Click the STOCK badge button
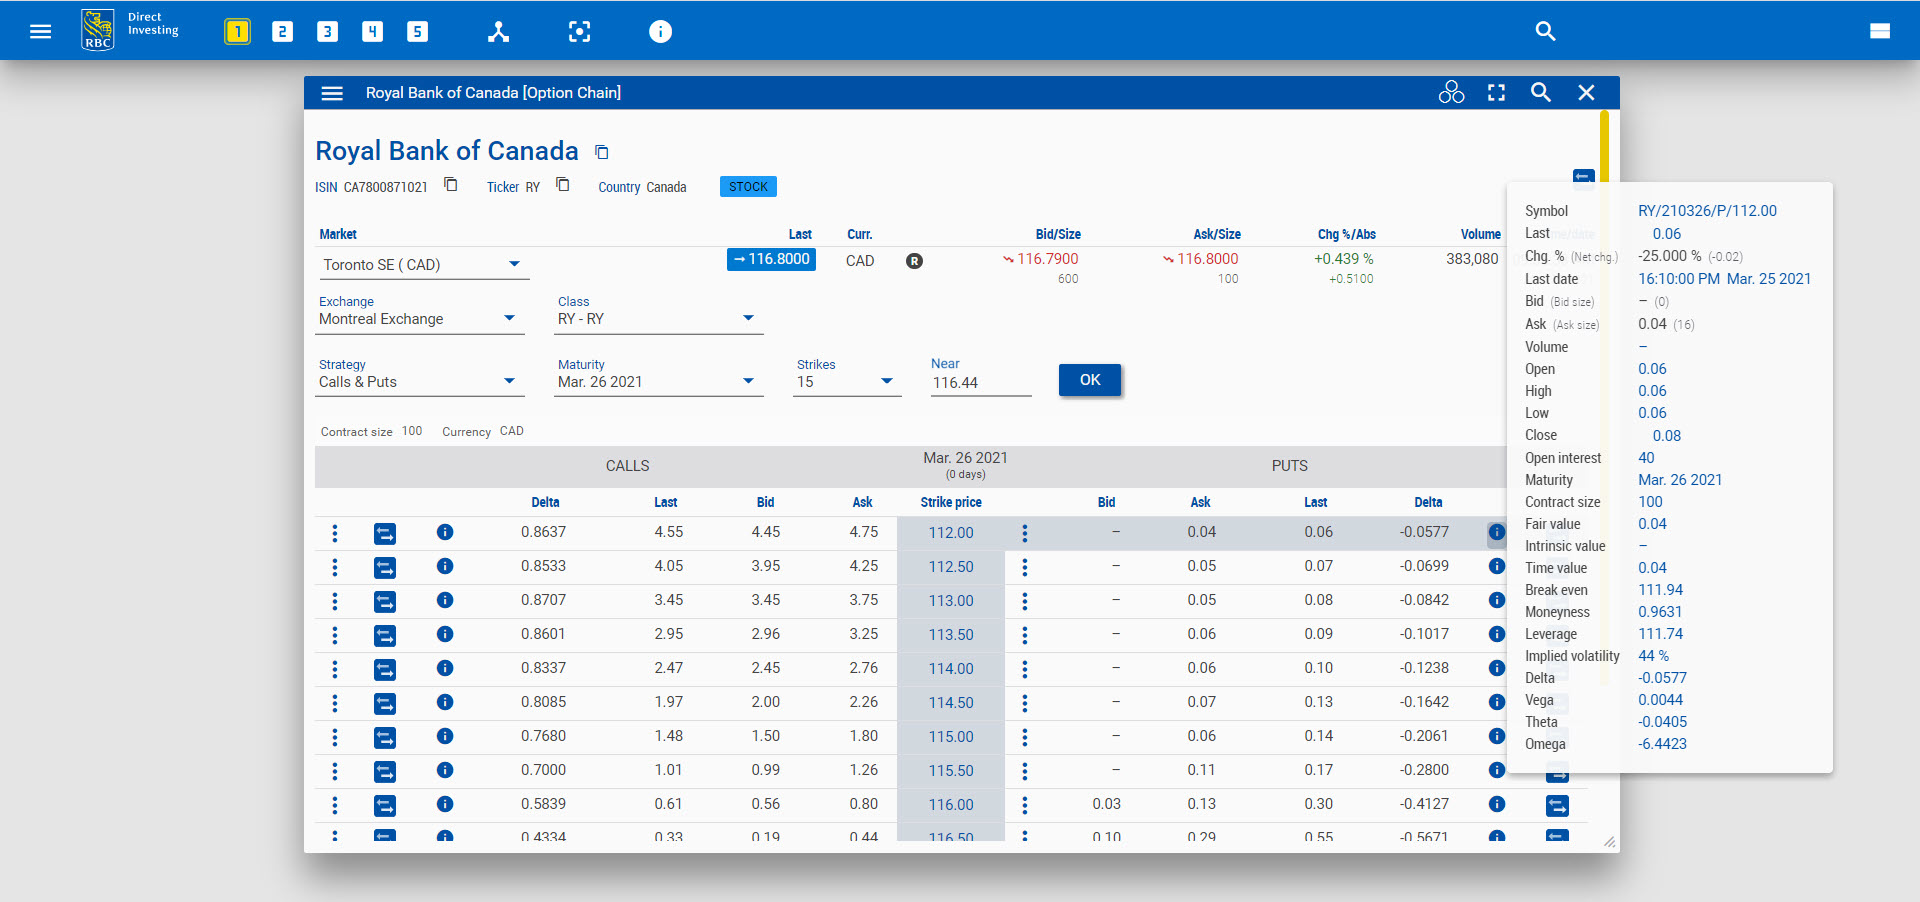Viewport: 1920px width, 902px height. 748,187
